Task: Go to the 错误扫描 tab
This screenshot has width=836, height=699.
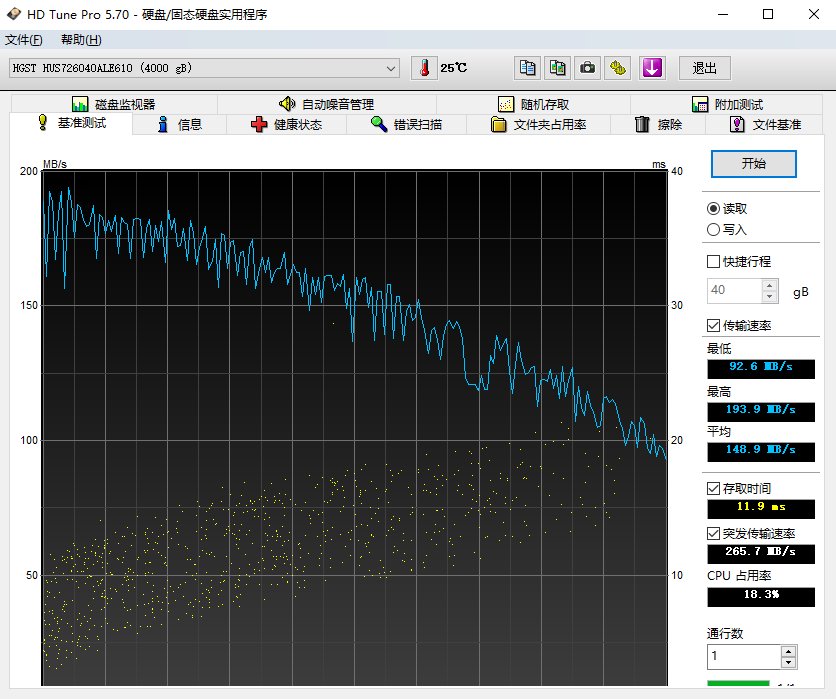Action: (x=406, y=125)
